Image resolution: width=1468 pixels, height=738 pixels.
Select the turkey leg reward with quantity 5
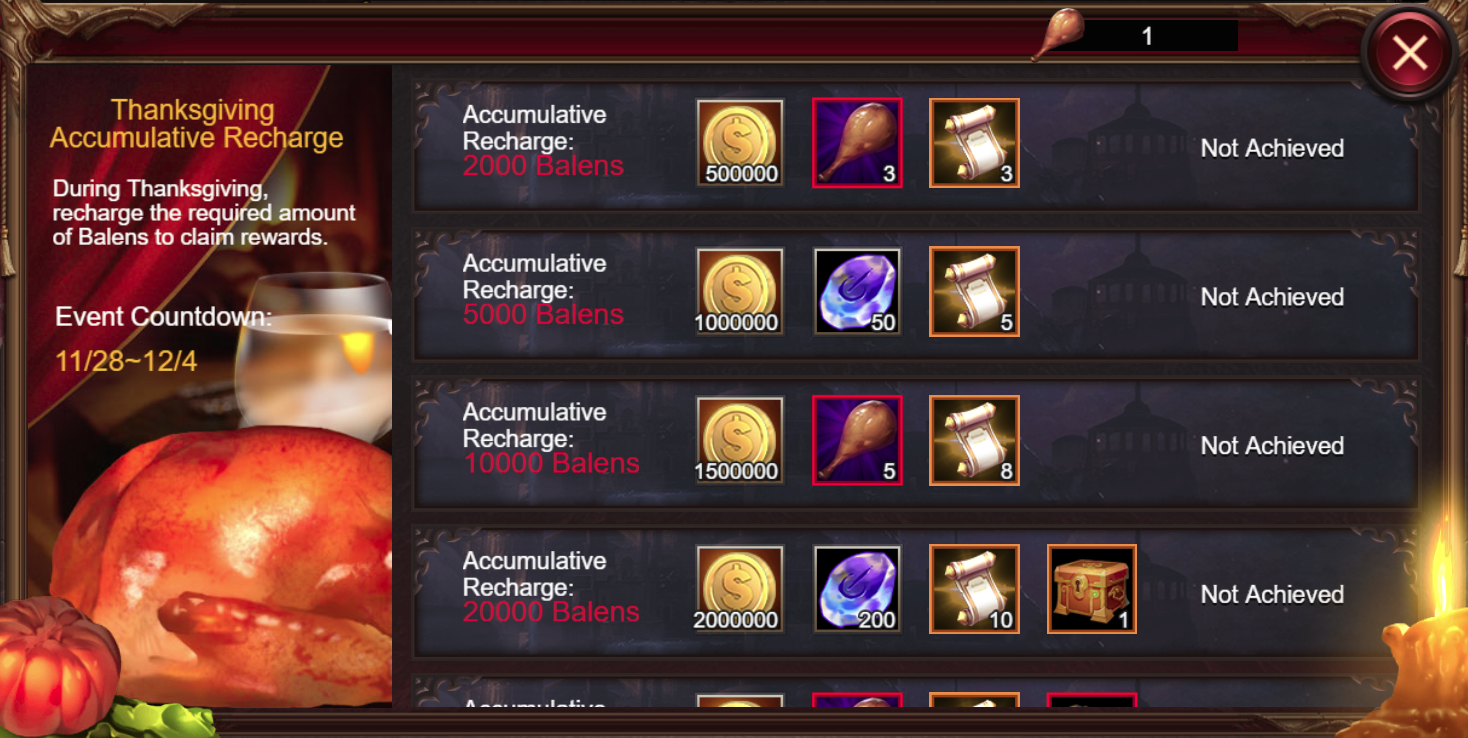coord(857,441)
